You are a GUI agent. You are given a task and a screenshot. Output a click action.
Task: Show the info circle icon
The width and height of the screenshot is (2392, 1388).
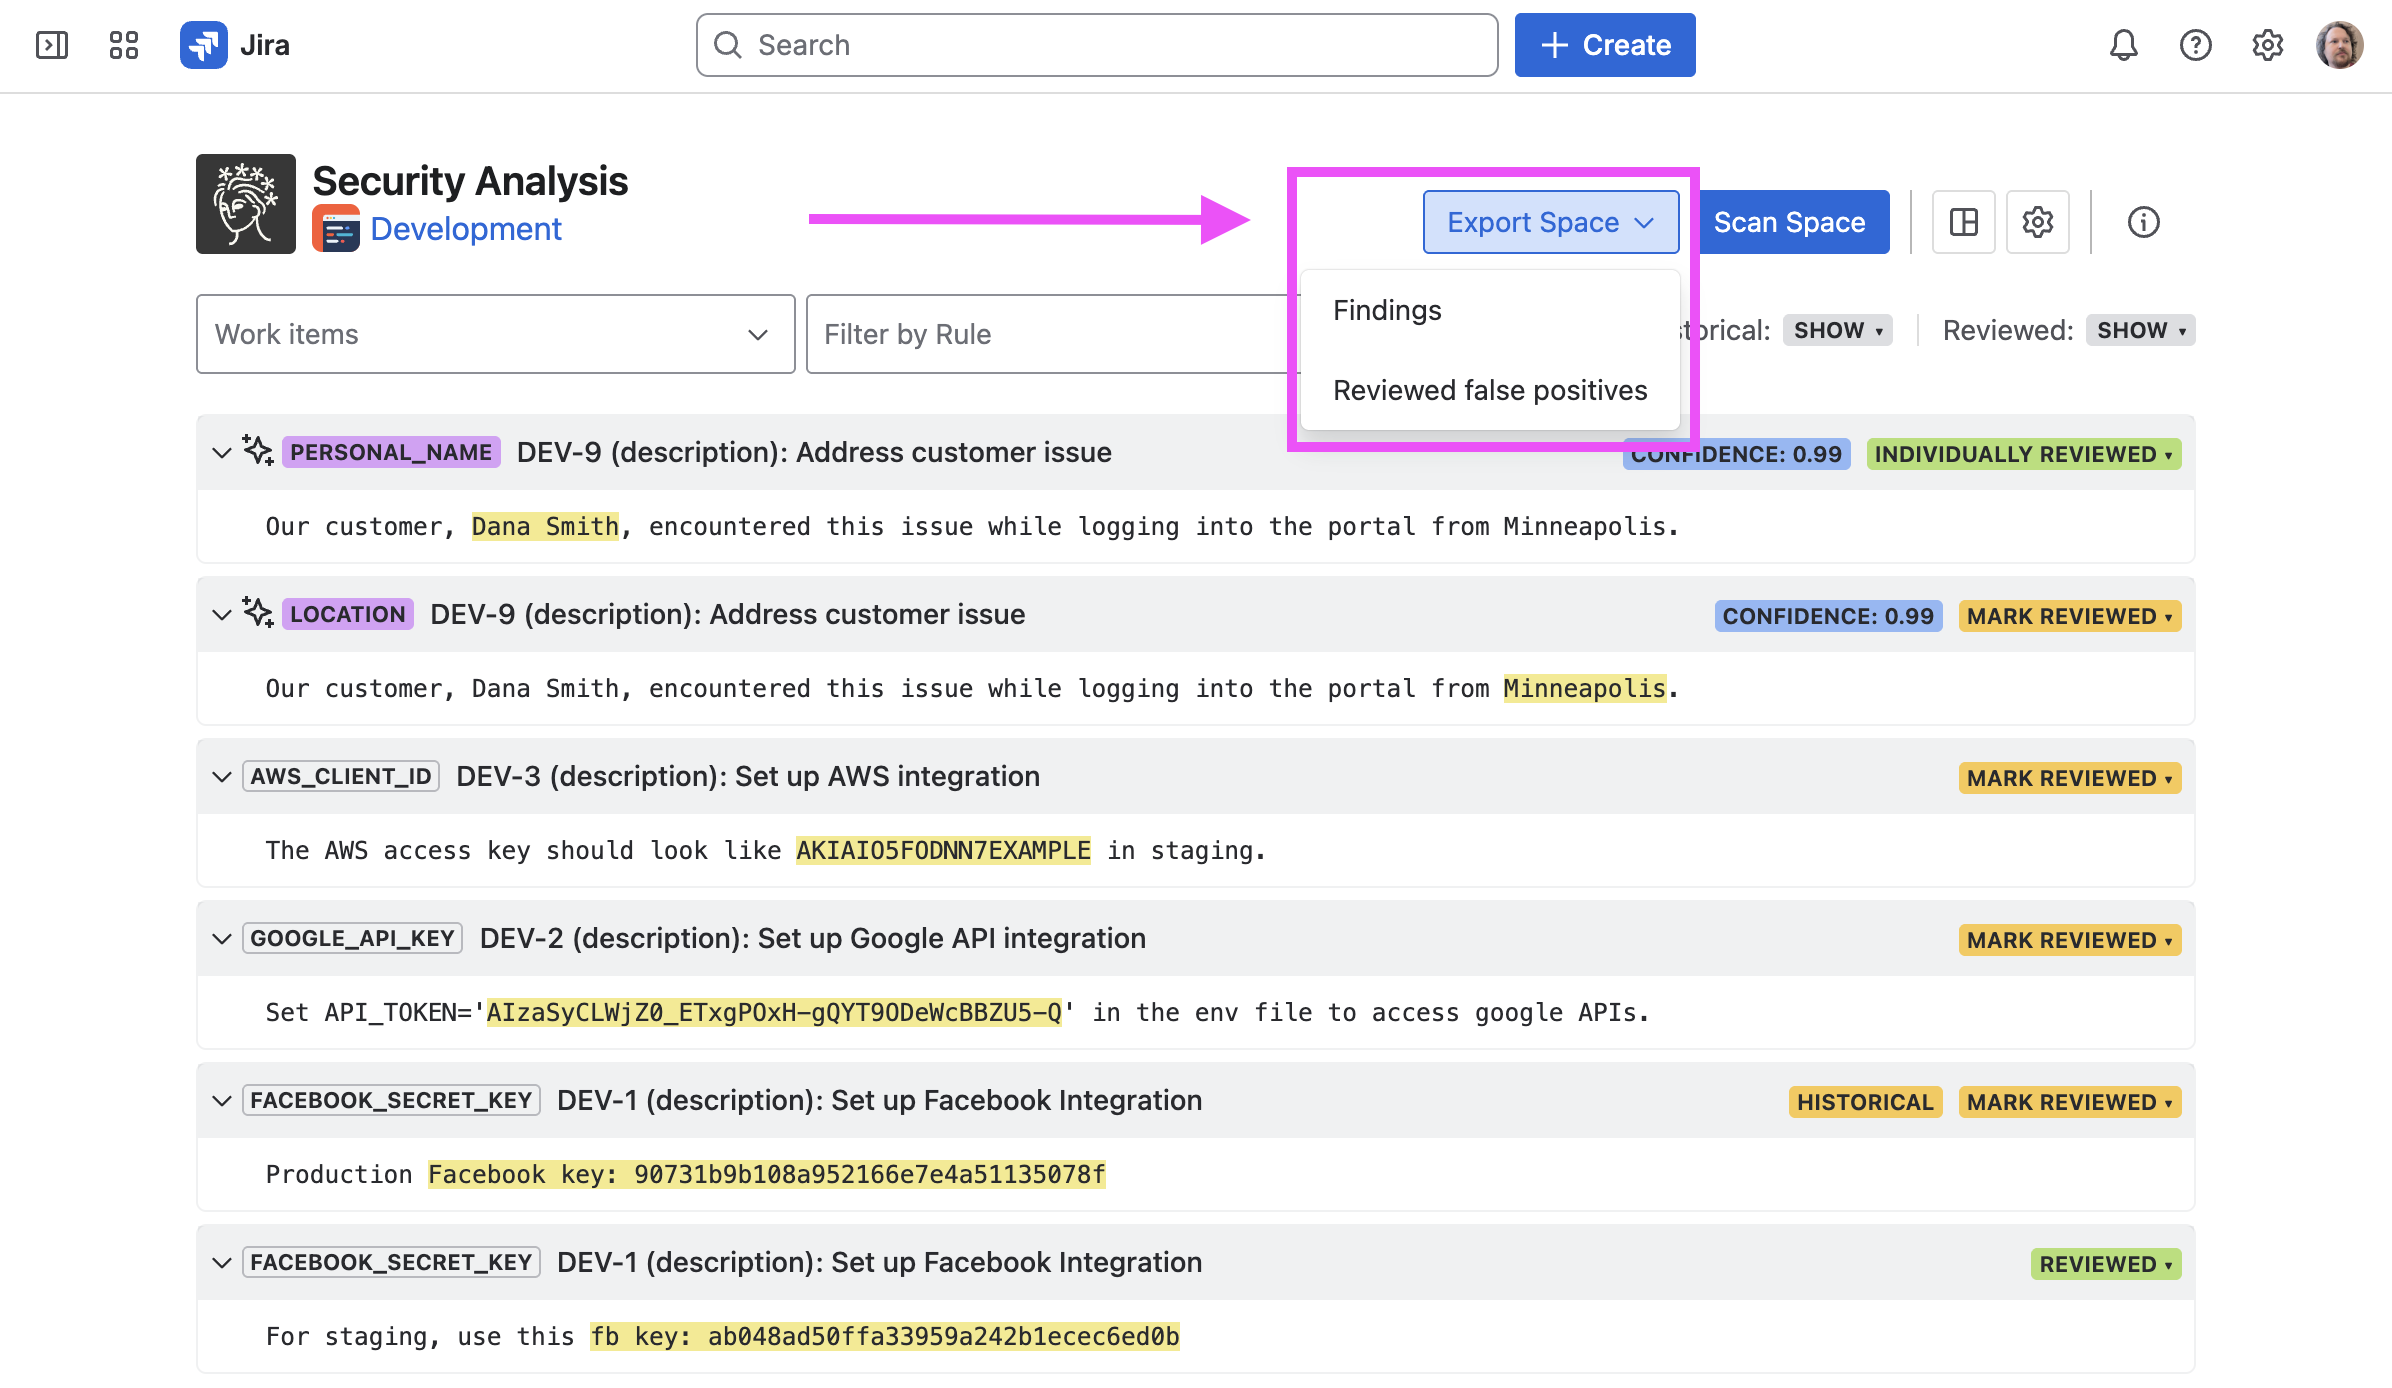coord(2143,222)
